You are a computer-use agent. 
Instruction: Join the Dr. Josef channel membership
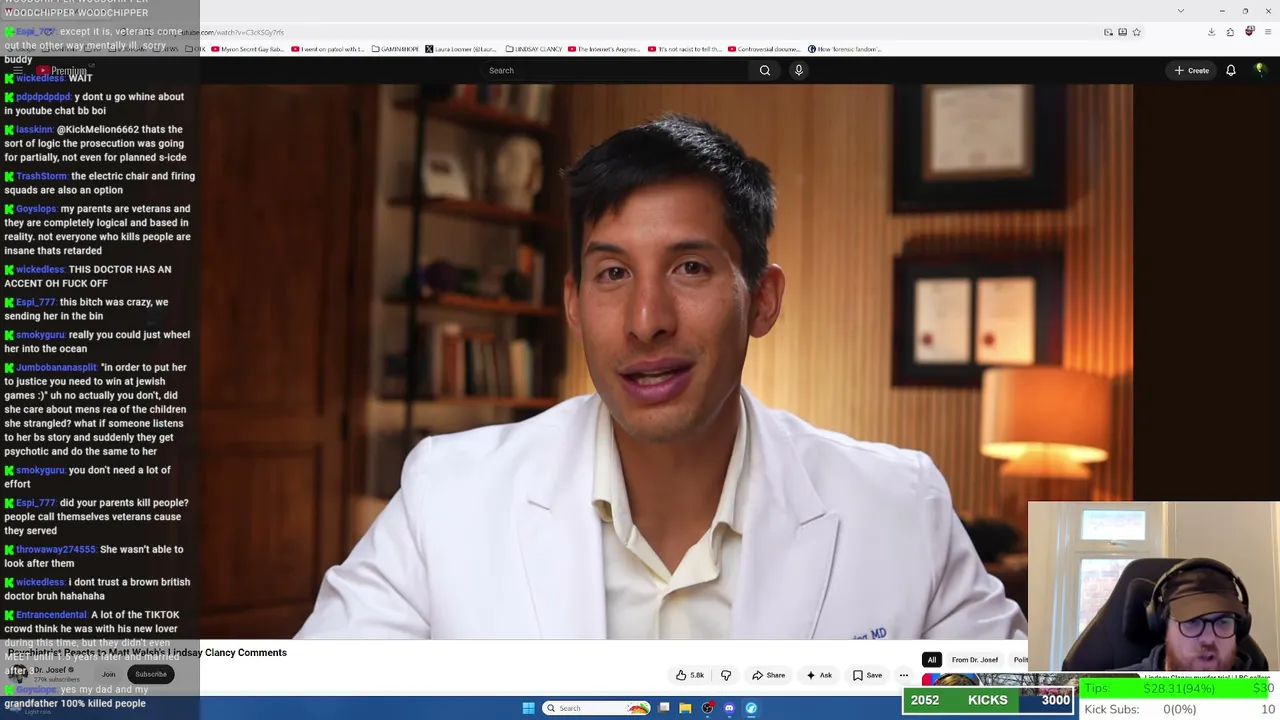click(108, 674)
